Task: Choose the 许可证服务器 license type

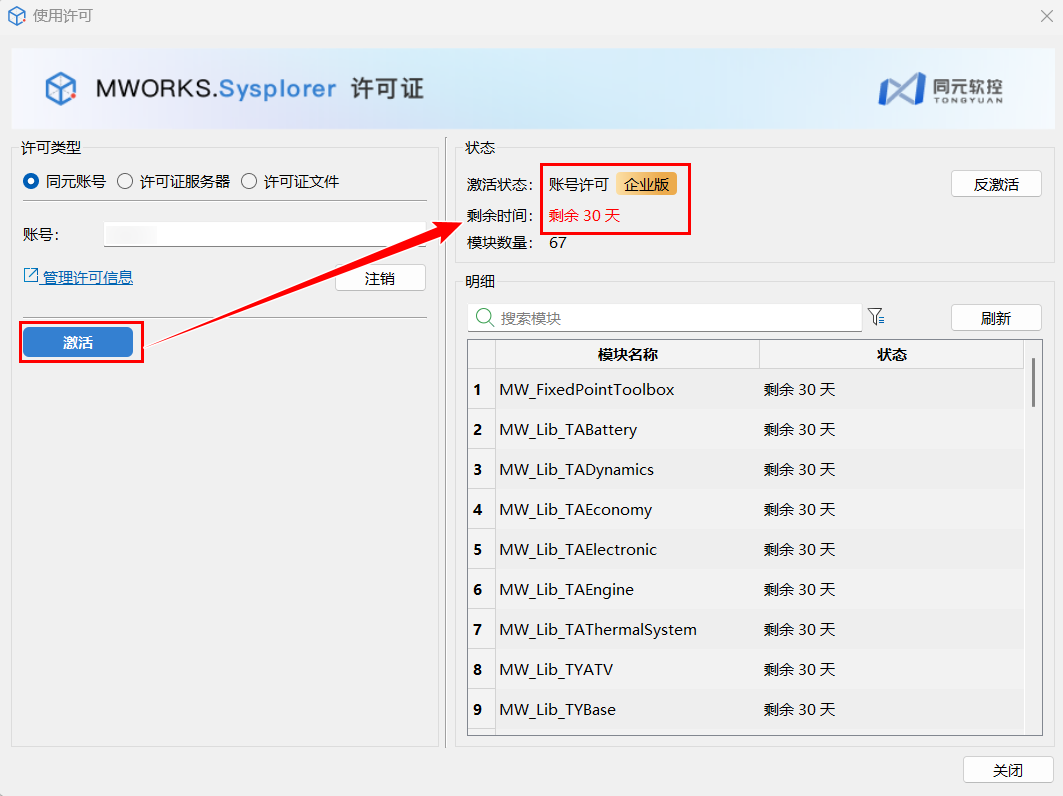Action: tap(125, 181)
